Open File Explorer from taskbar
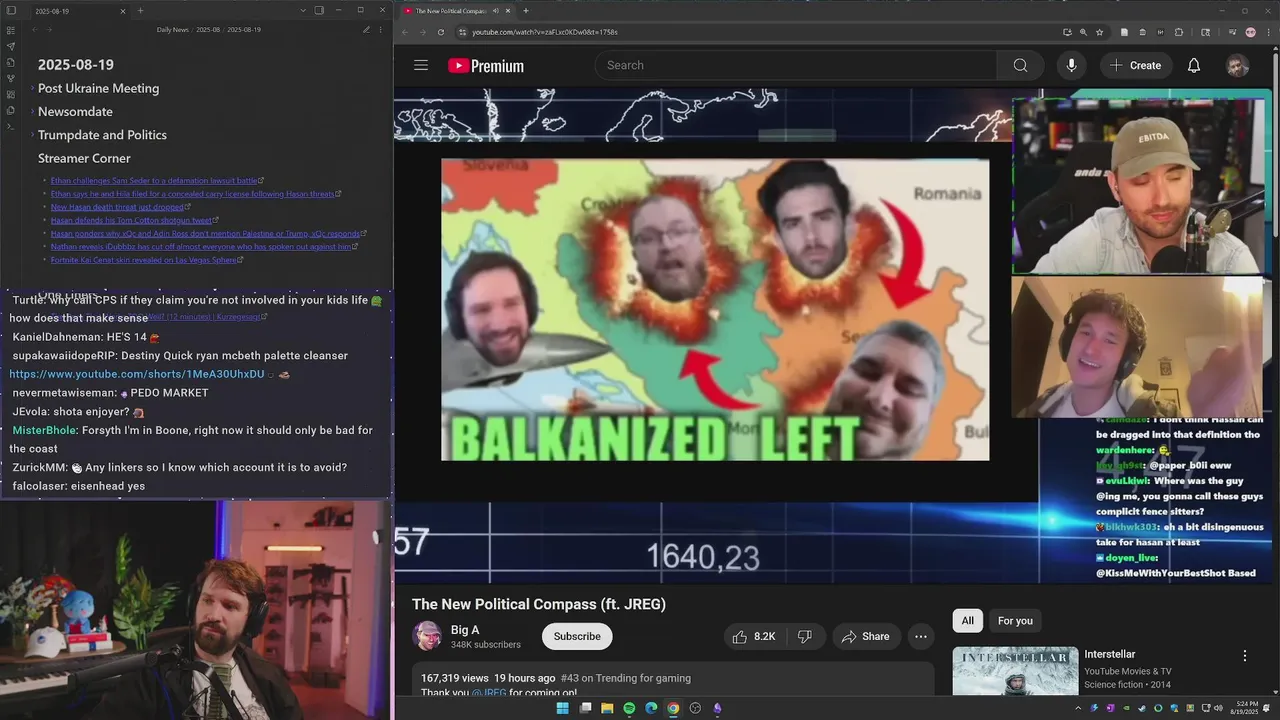This screenshot has width=1280, height=720. (x=607, y=708)
